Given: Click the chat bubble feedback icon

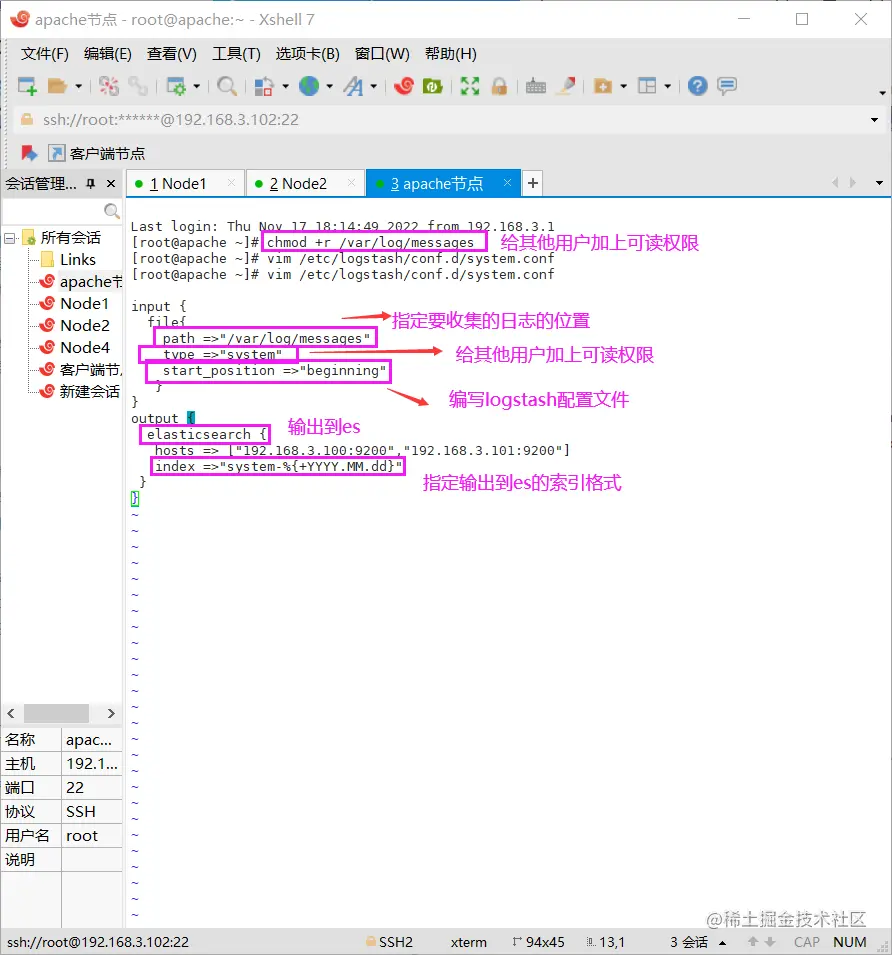Looking at the screenshot, I should tap(727, 86).
